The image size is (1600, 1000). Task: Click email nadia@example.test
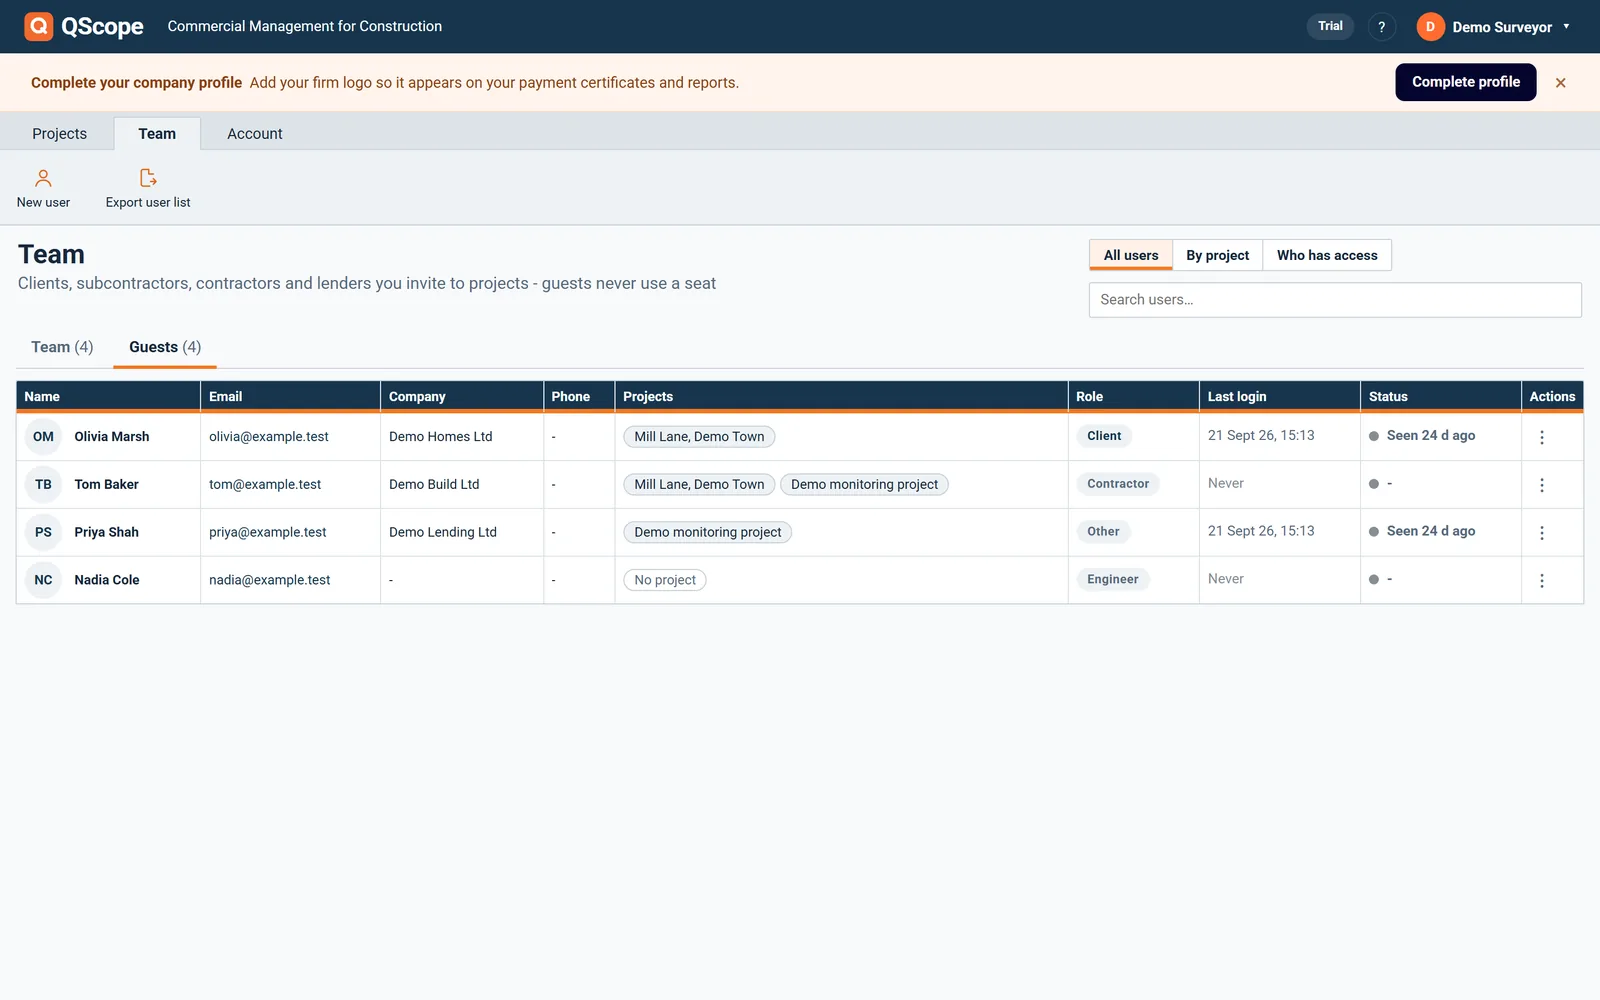click(269, 580)
